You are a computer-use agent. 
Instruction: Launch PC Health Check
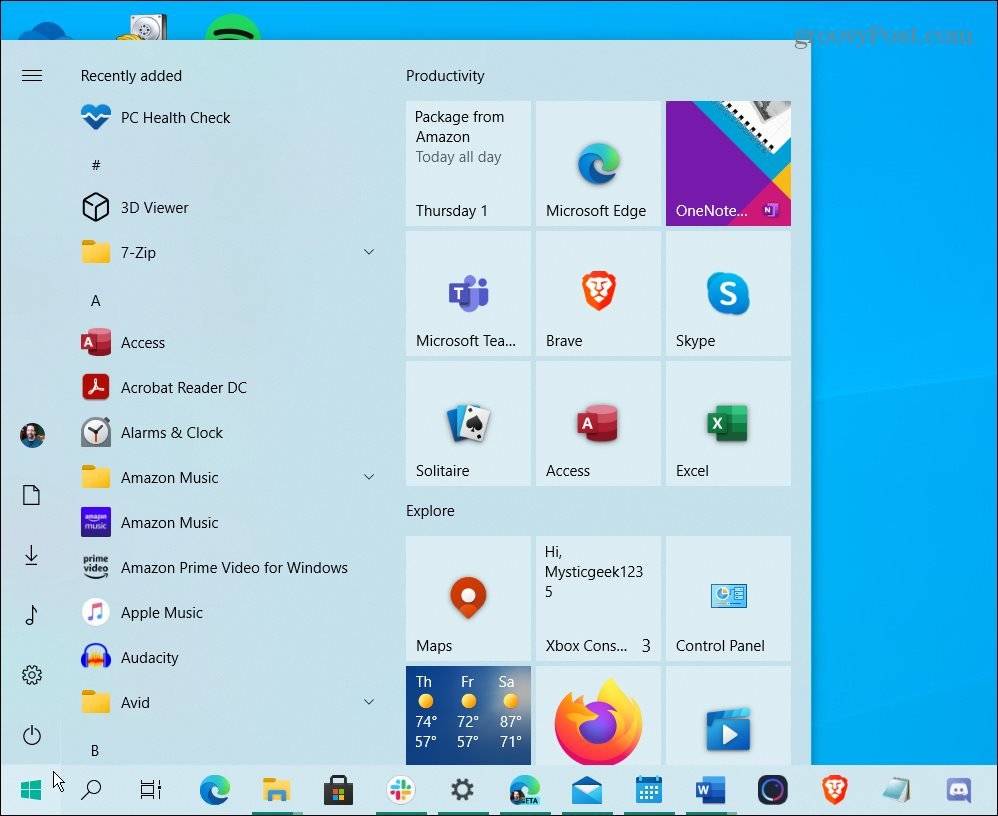coord(229,118)
